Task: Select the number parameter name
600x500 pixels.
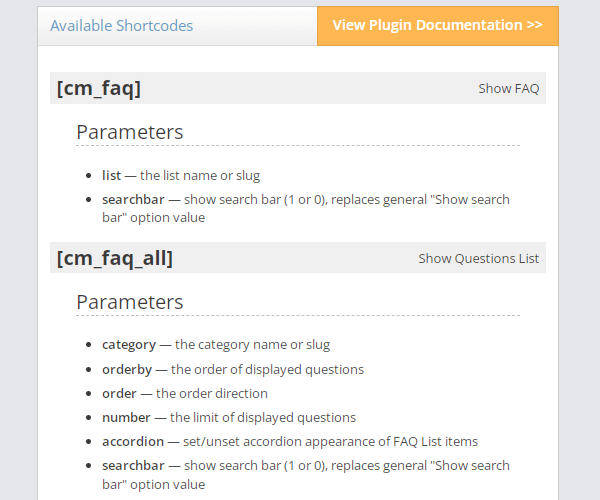Action: (x=126, y=417)
